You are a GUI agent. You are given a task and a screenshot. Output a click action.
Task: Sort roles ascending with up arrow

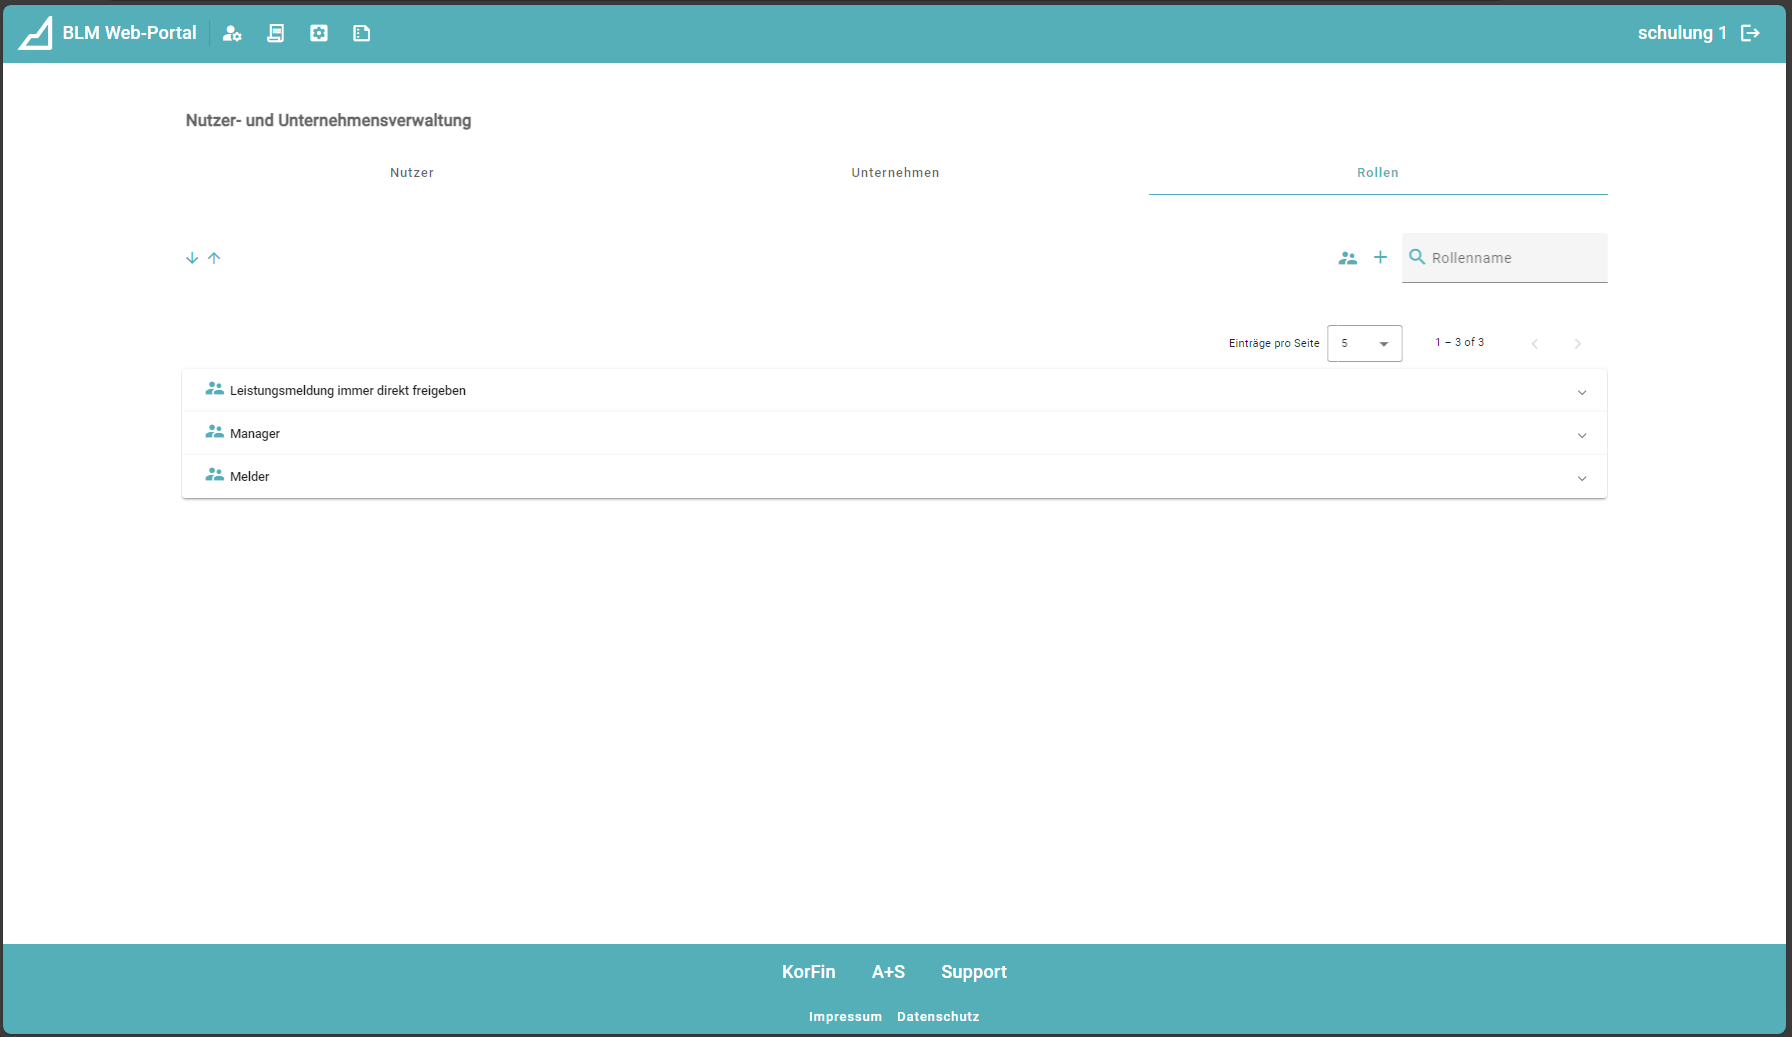[x=214, y=258]
